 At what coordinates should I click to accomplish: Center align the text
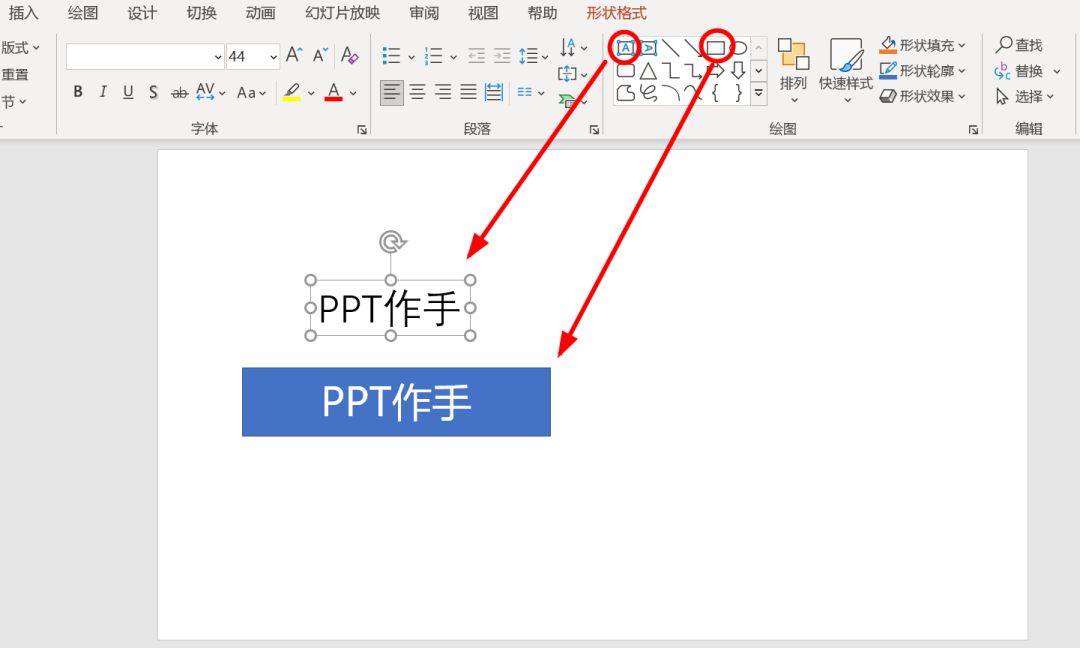click(417, 92)
